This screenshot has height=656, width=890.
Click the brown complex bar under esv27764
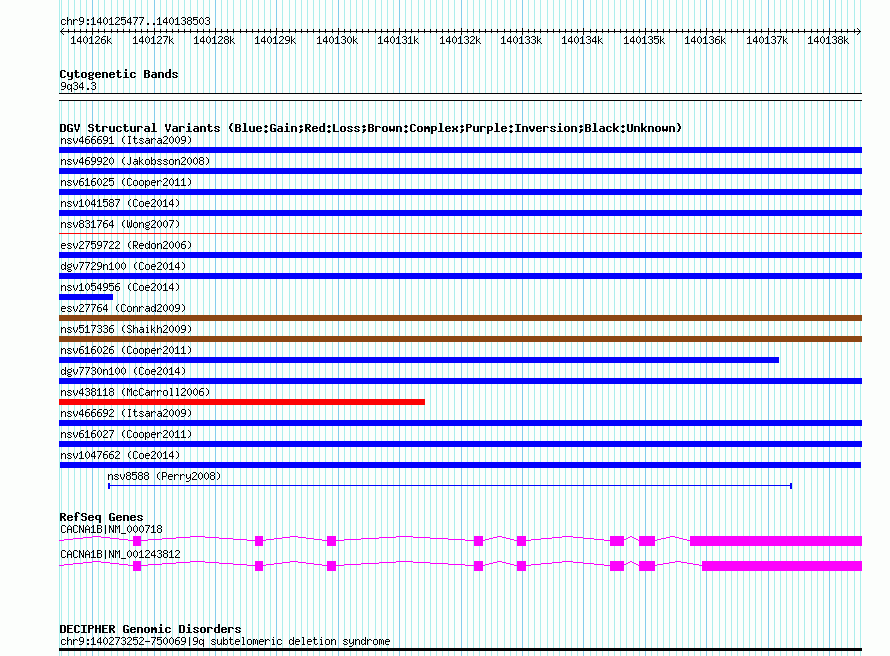point(460,318)
